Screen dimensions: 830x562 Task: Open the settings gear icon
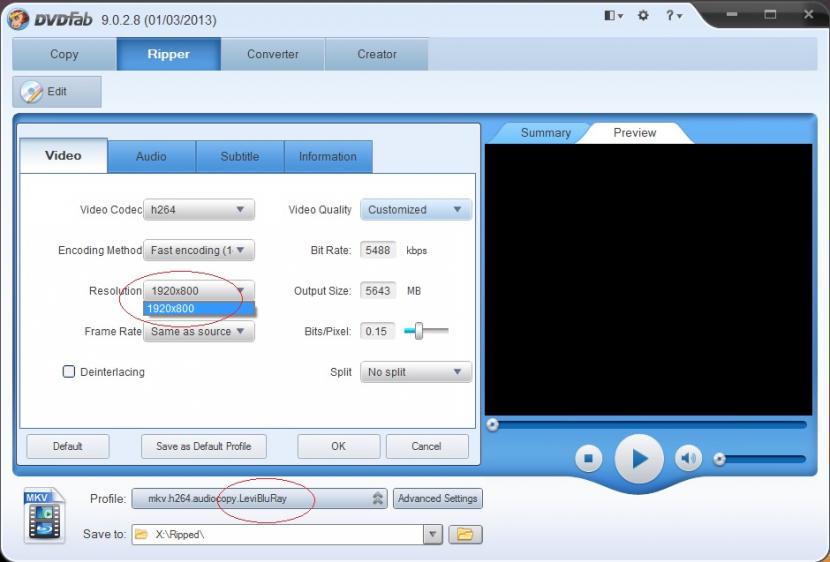(643, 16)
